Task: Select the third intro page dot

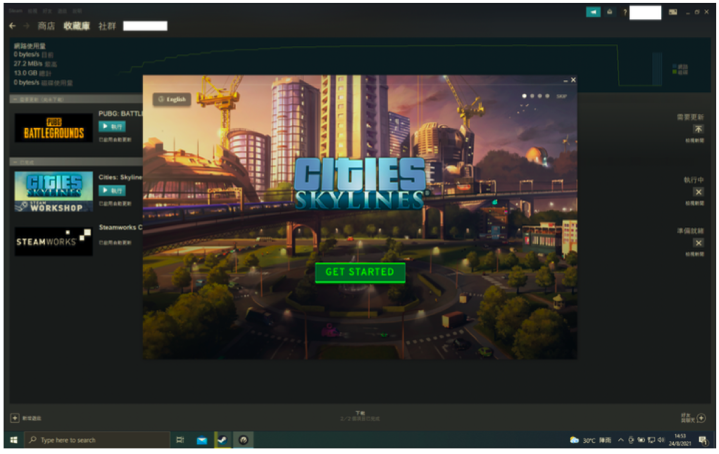Action: point(540,96)
